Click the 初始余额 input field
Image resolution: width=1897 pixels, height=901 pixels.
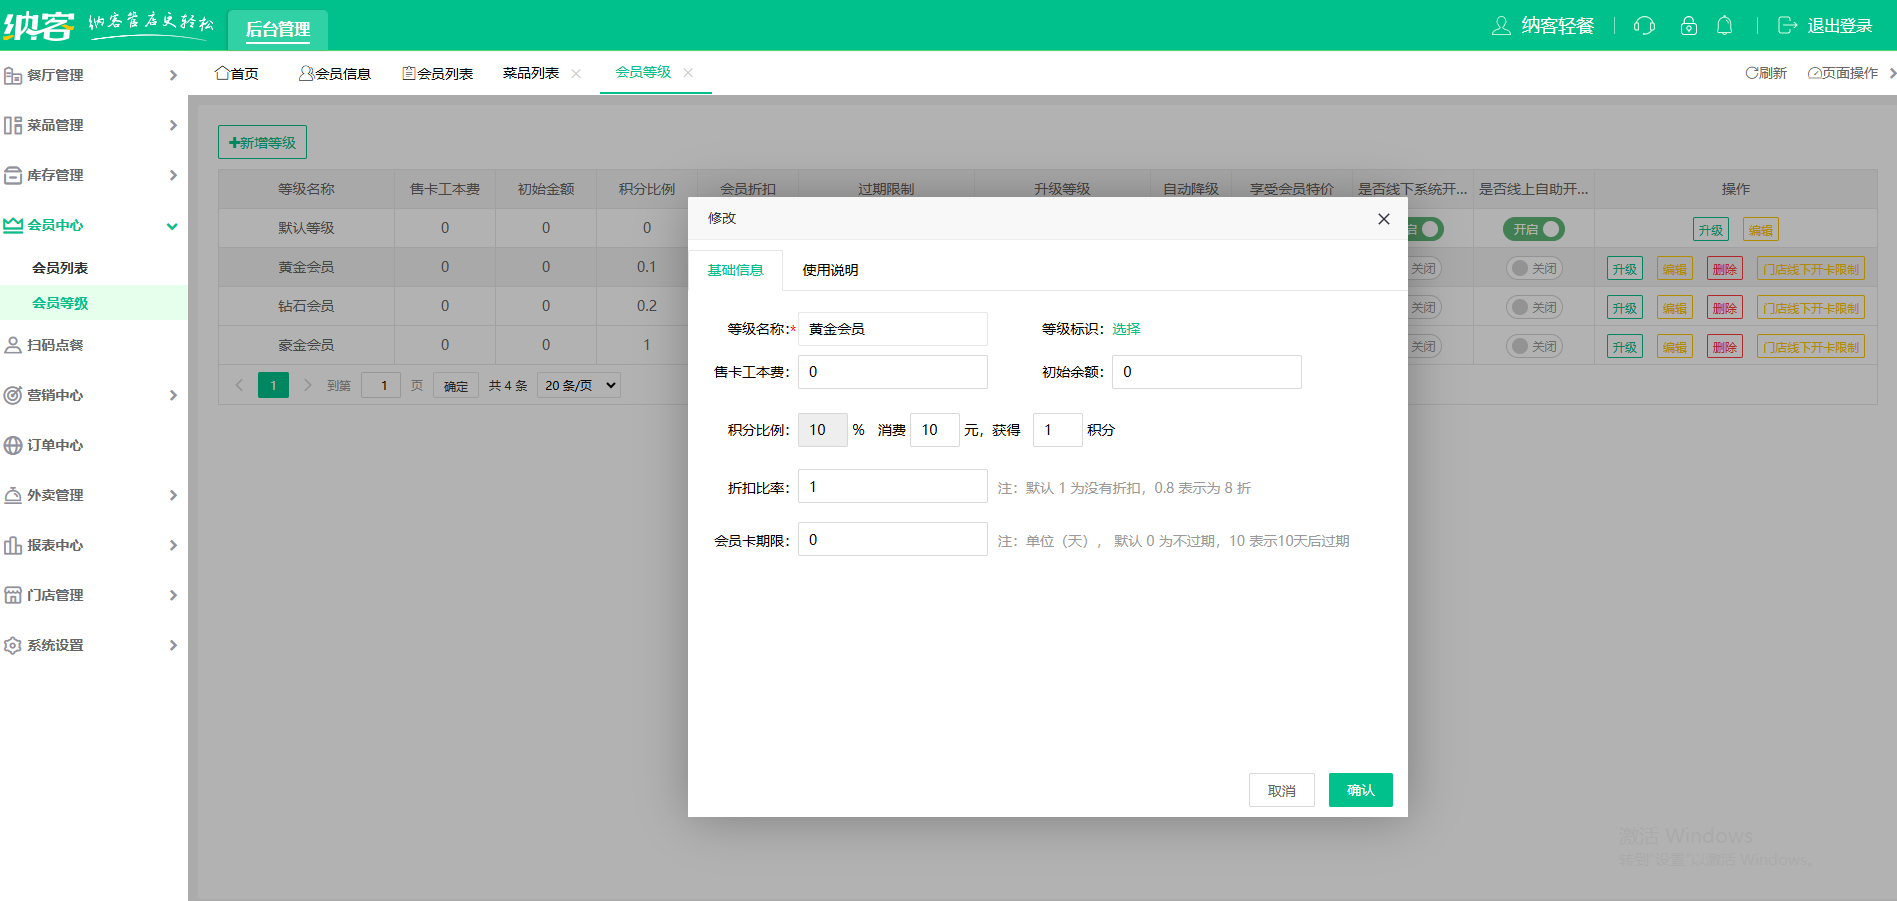point(1206,372)
